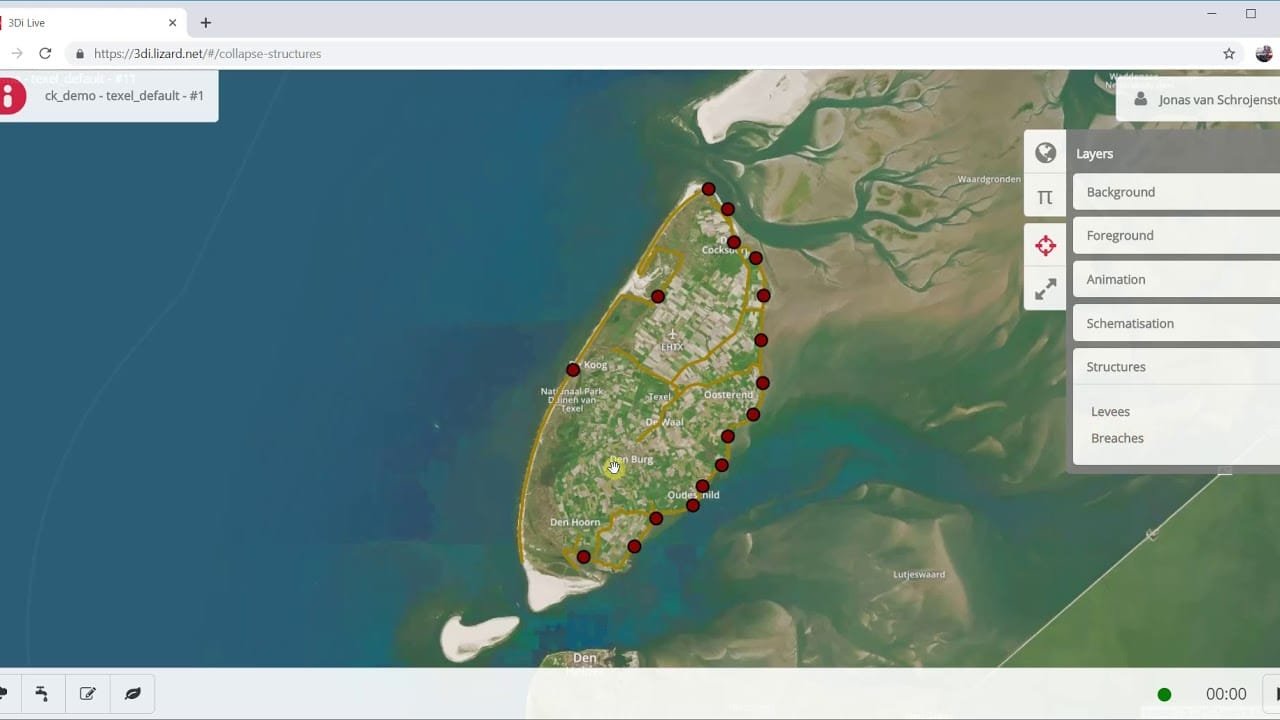Open a new browser tab
The width and height of the screenshot is (1280, 720).
(x=205, y=23)
